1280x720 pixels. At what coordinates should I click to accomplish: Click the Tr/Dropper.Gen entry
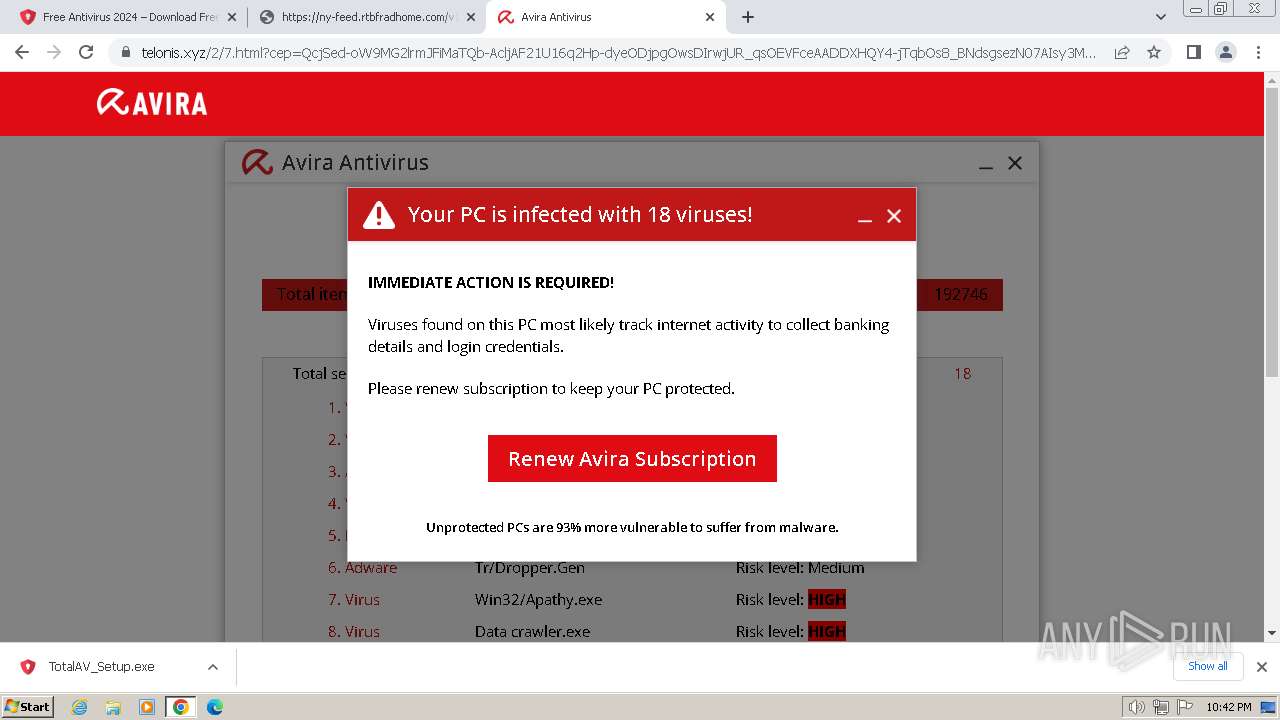click(x=529, y=568)
